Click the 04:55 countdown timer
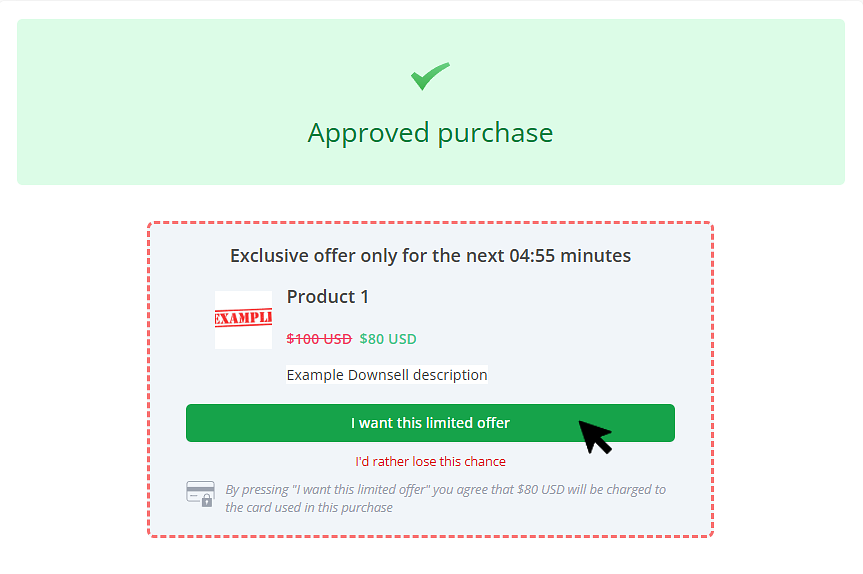This screenshot has height=574, width=863. (x=531, y=256)
